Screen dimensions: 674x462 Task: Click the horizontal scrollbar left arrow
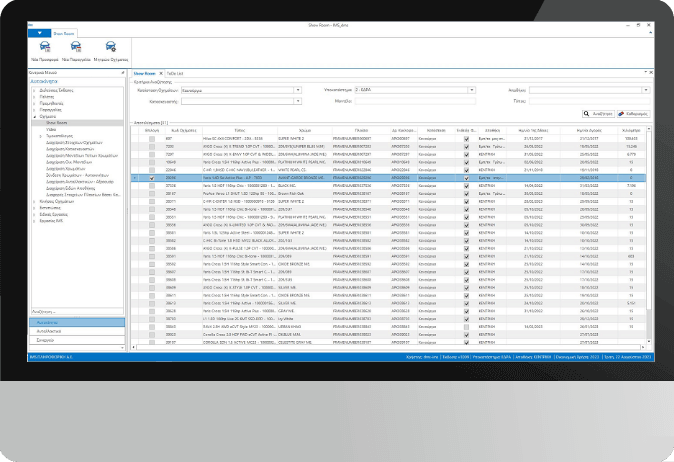[134, 347]
